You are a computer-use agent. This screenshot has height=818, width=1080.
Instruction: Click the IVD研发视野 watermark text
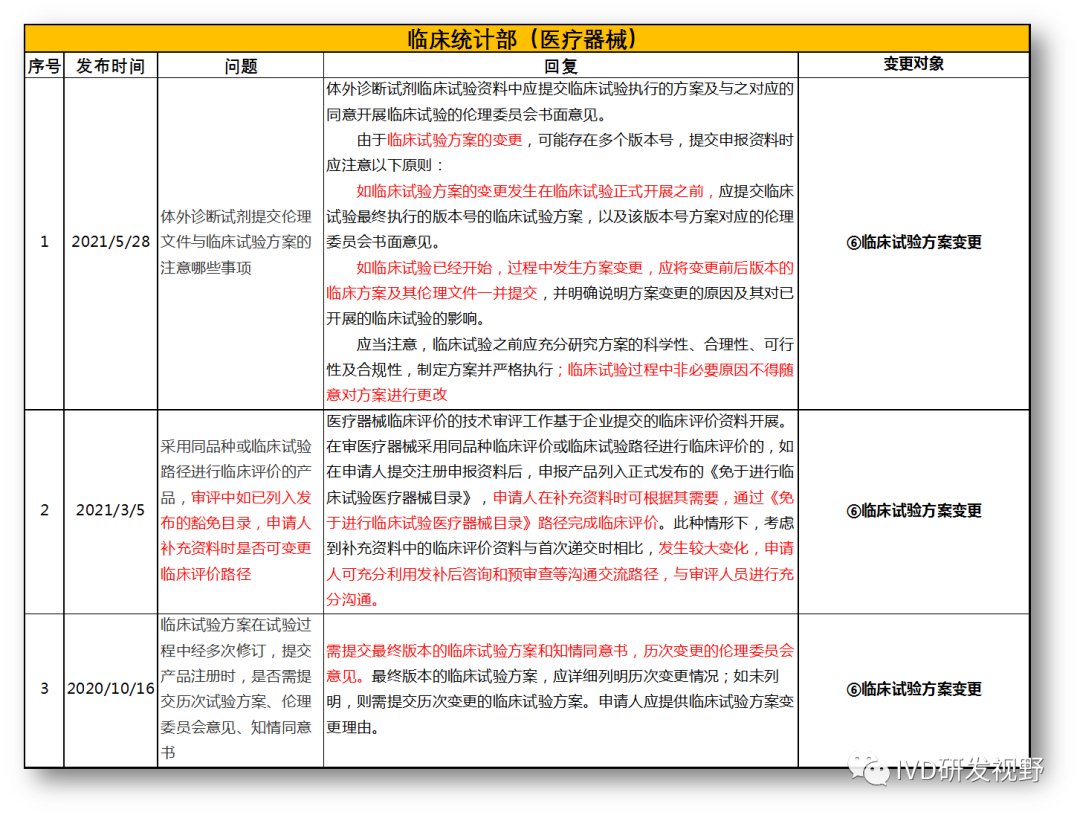click(x=968, y=769)
